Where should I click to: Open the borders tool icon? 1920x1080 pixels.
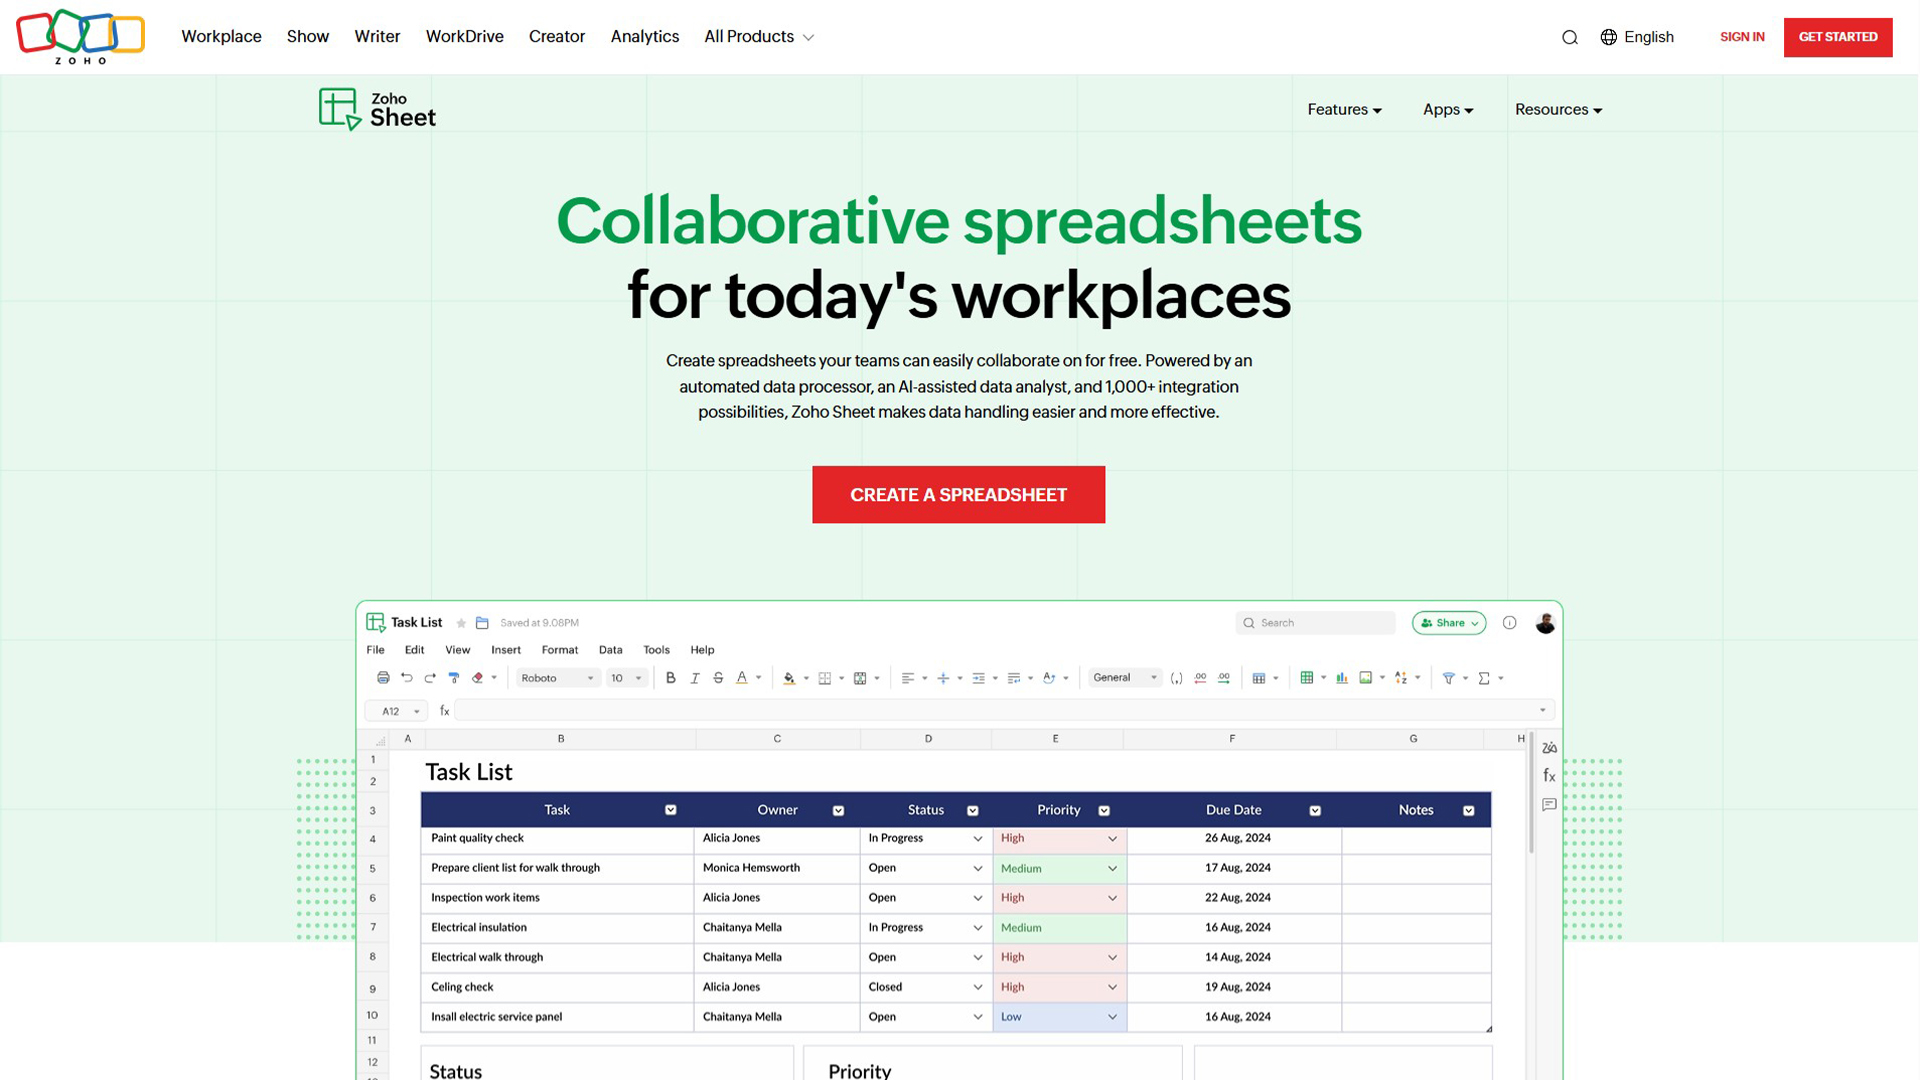(825, 678)
